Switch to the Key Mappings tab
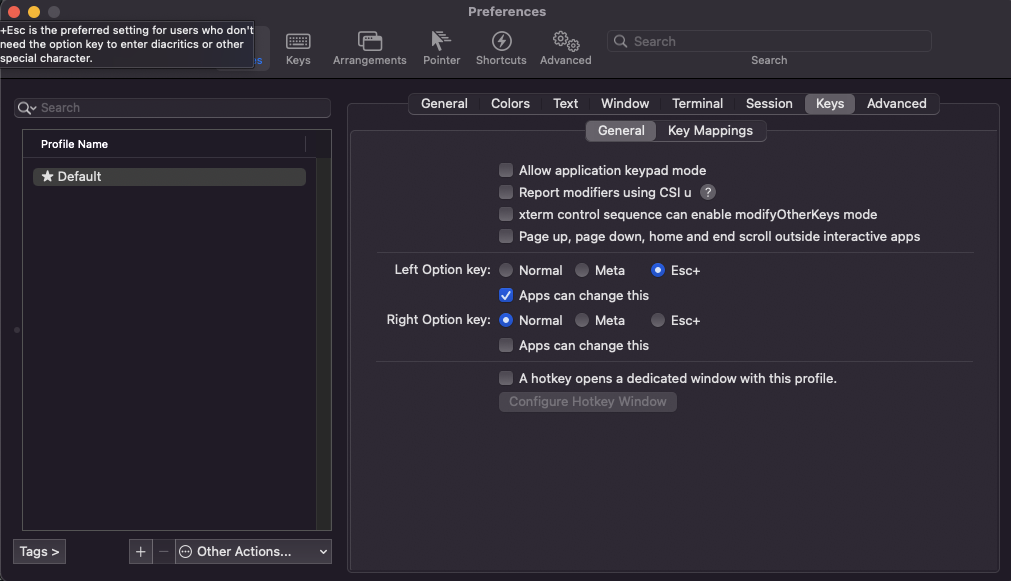This screenshot has height=581, width=1011. (x=711, y=130)
